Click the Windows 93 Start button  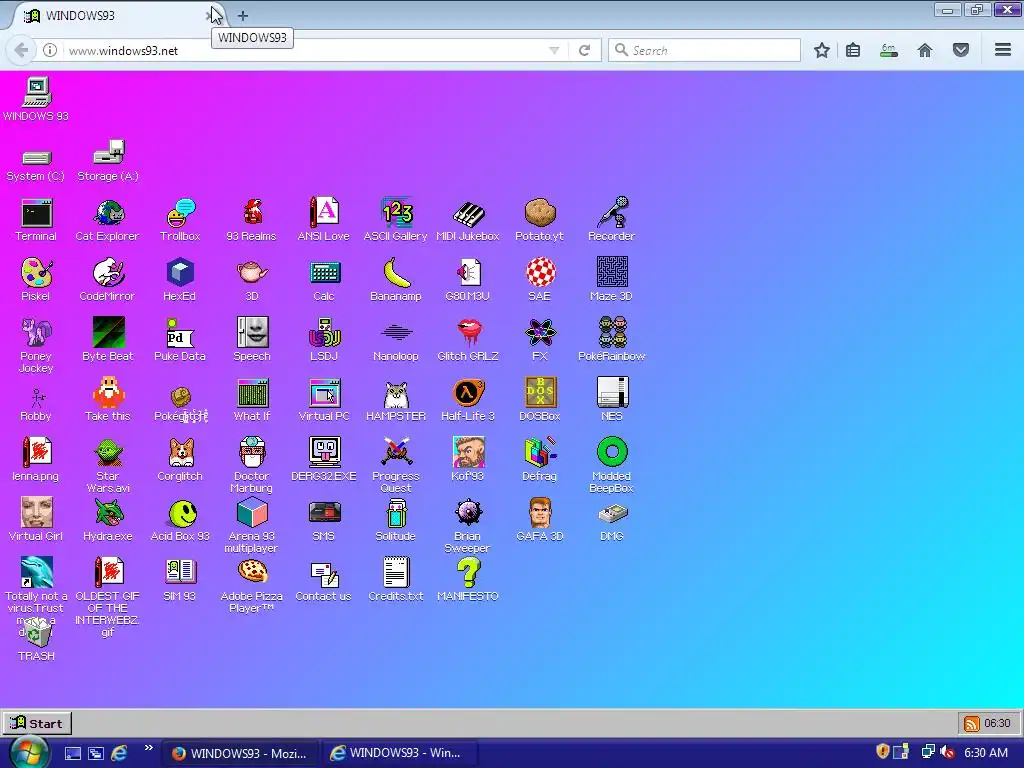[x=37, y=723]
